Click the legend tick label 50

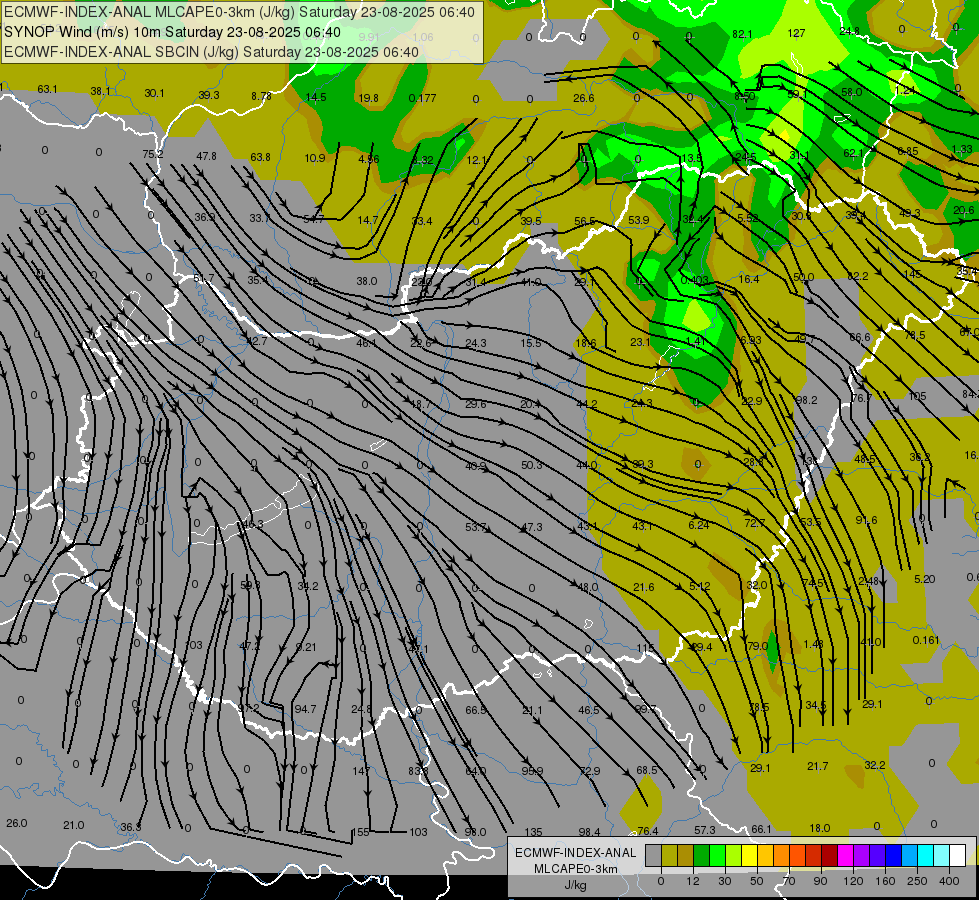pyautogui.click(x=756, y=881)
